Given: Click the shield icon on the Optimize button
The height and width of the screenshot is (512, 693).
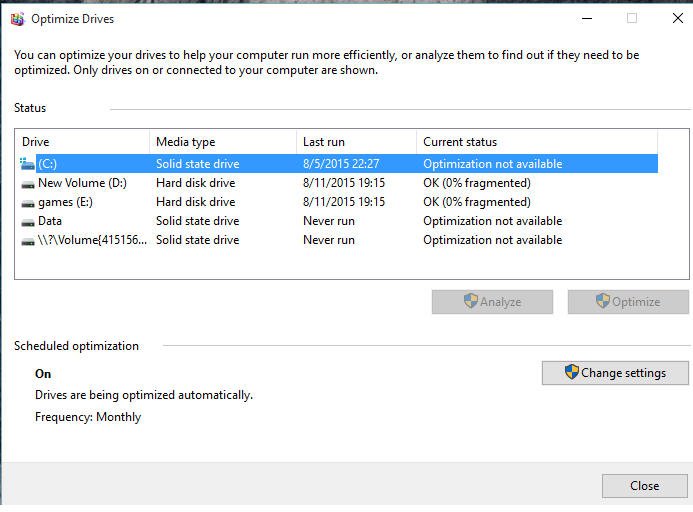Looking at the screenshot, I should (x=603, y=301).
